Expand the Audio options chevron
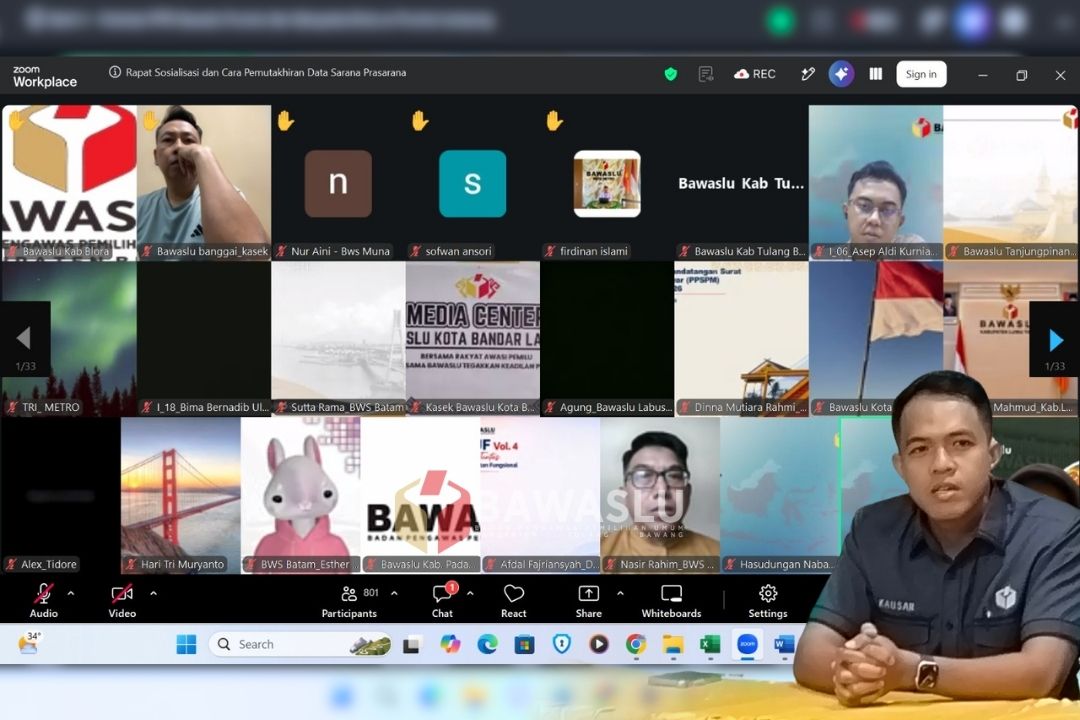The width and height of the screenshot is (1080, 720). click(x=71, y=593)
